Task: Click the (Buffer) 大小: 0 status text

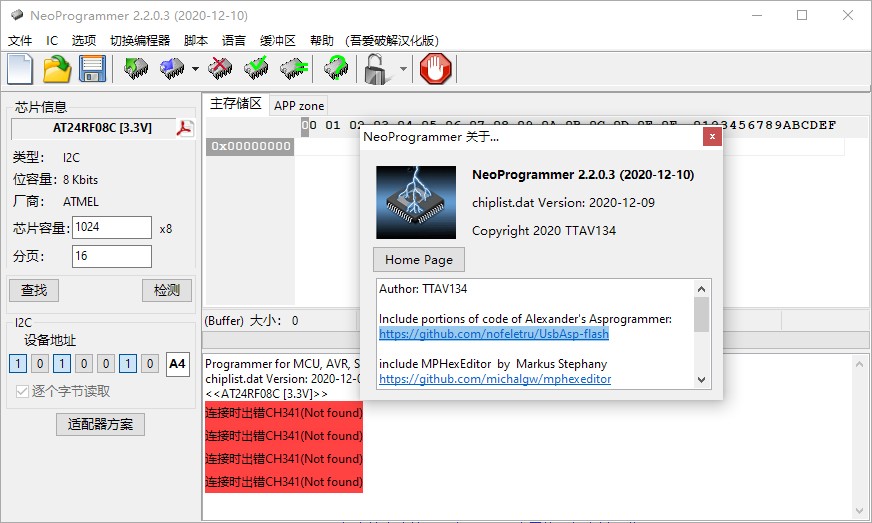Action: point(251,320)
